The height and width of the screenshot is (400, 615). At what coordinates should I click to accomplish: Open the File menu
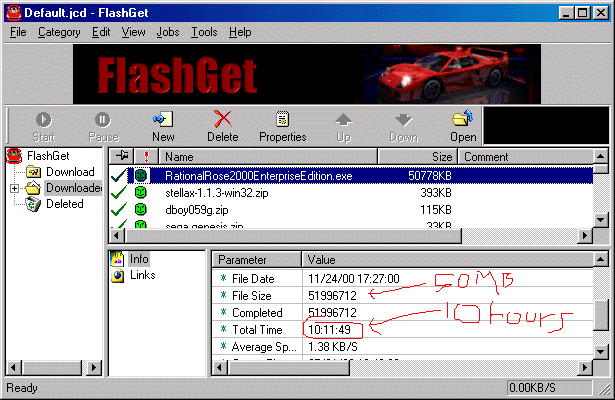pyautogui.click(x=18, y=32)
